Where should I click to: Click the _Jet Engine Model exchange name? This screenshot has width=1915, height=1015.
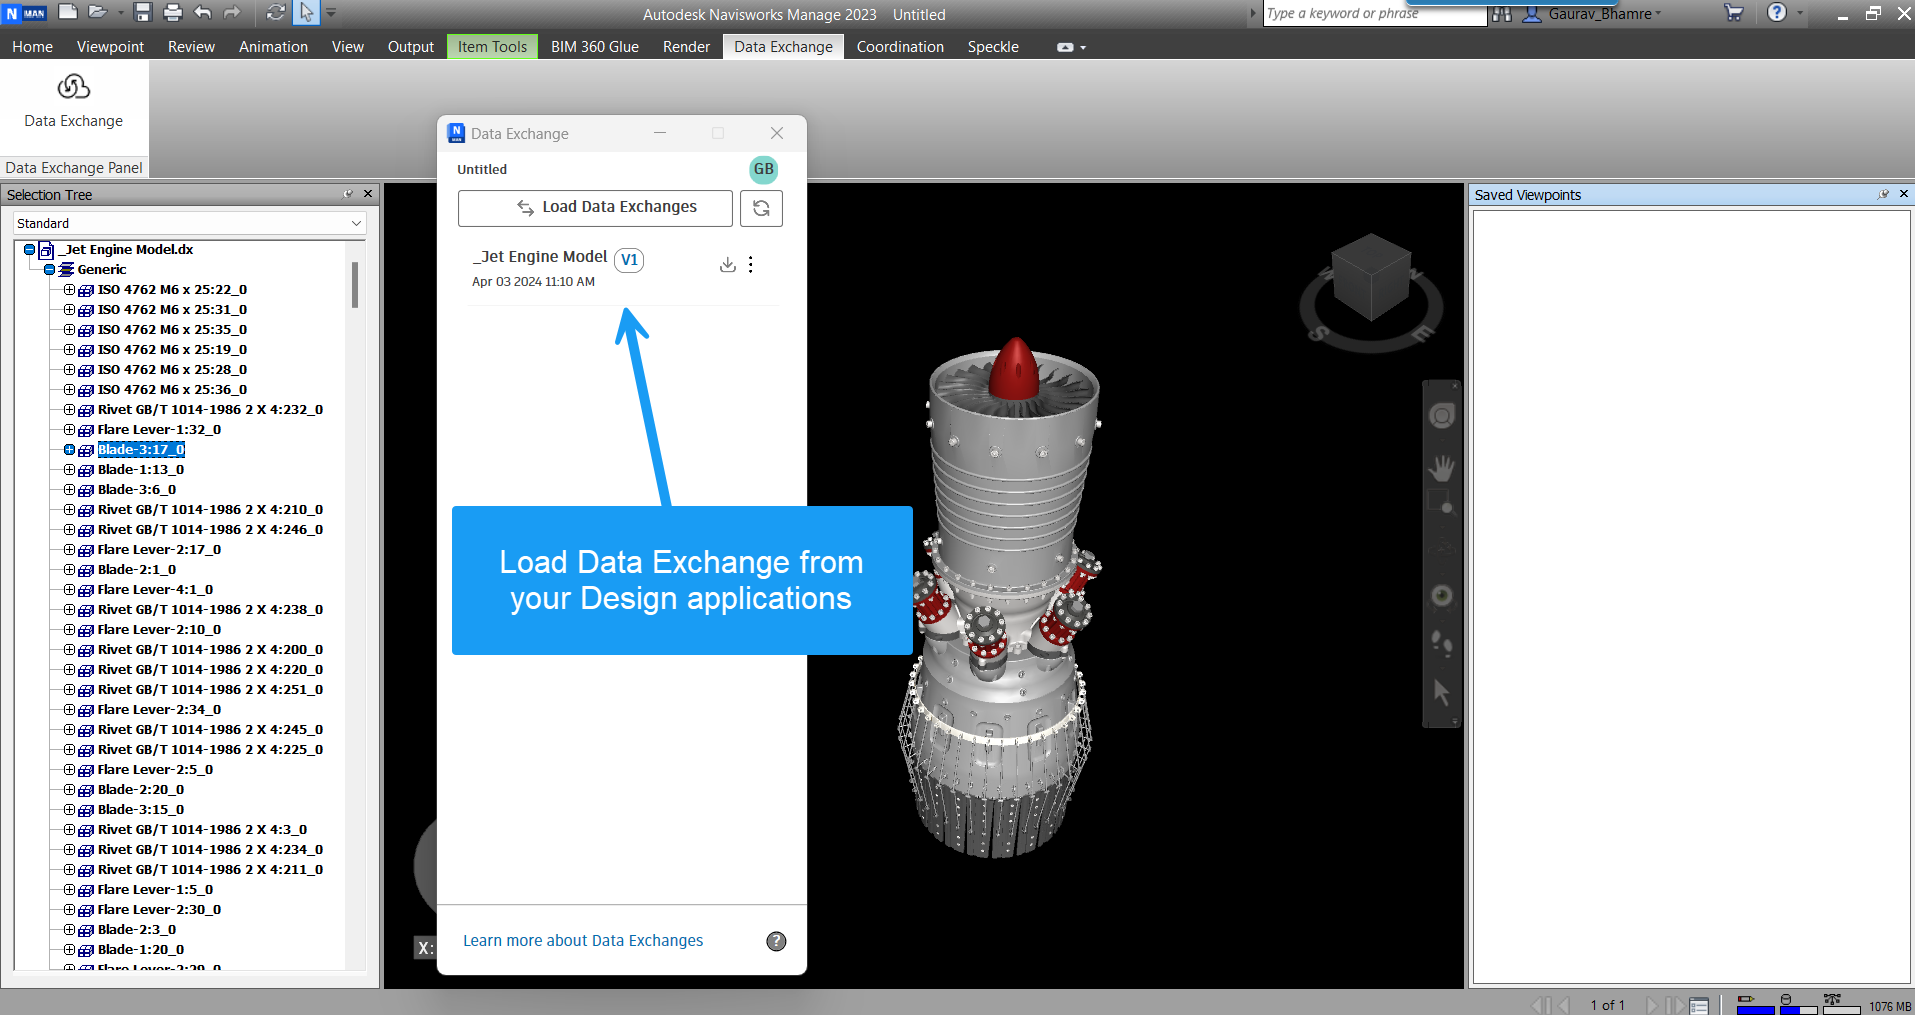pyautogui.click(x=540, y=257)
